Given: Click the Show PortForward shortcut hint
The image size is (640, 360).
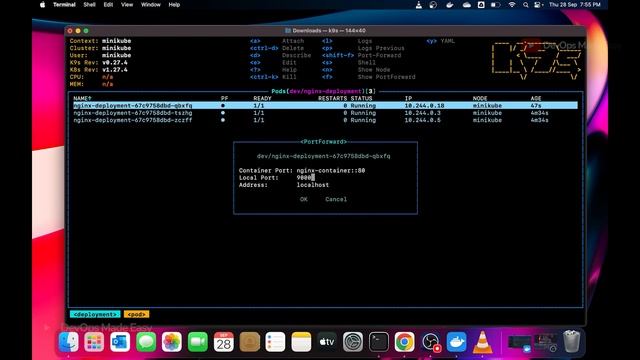Looking at the screenshot, I should [x=369, y=77].
